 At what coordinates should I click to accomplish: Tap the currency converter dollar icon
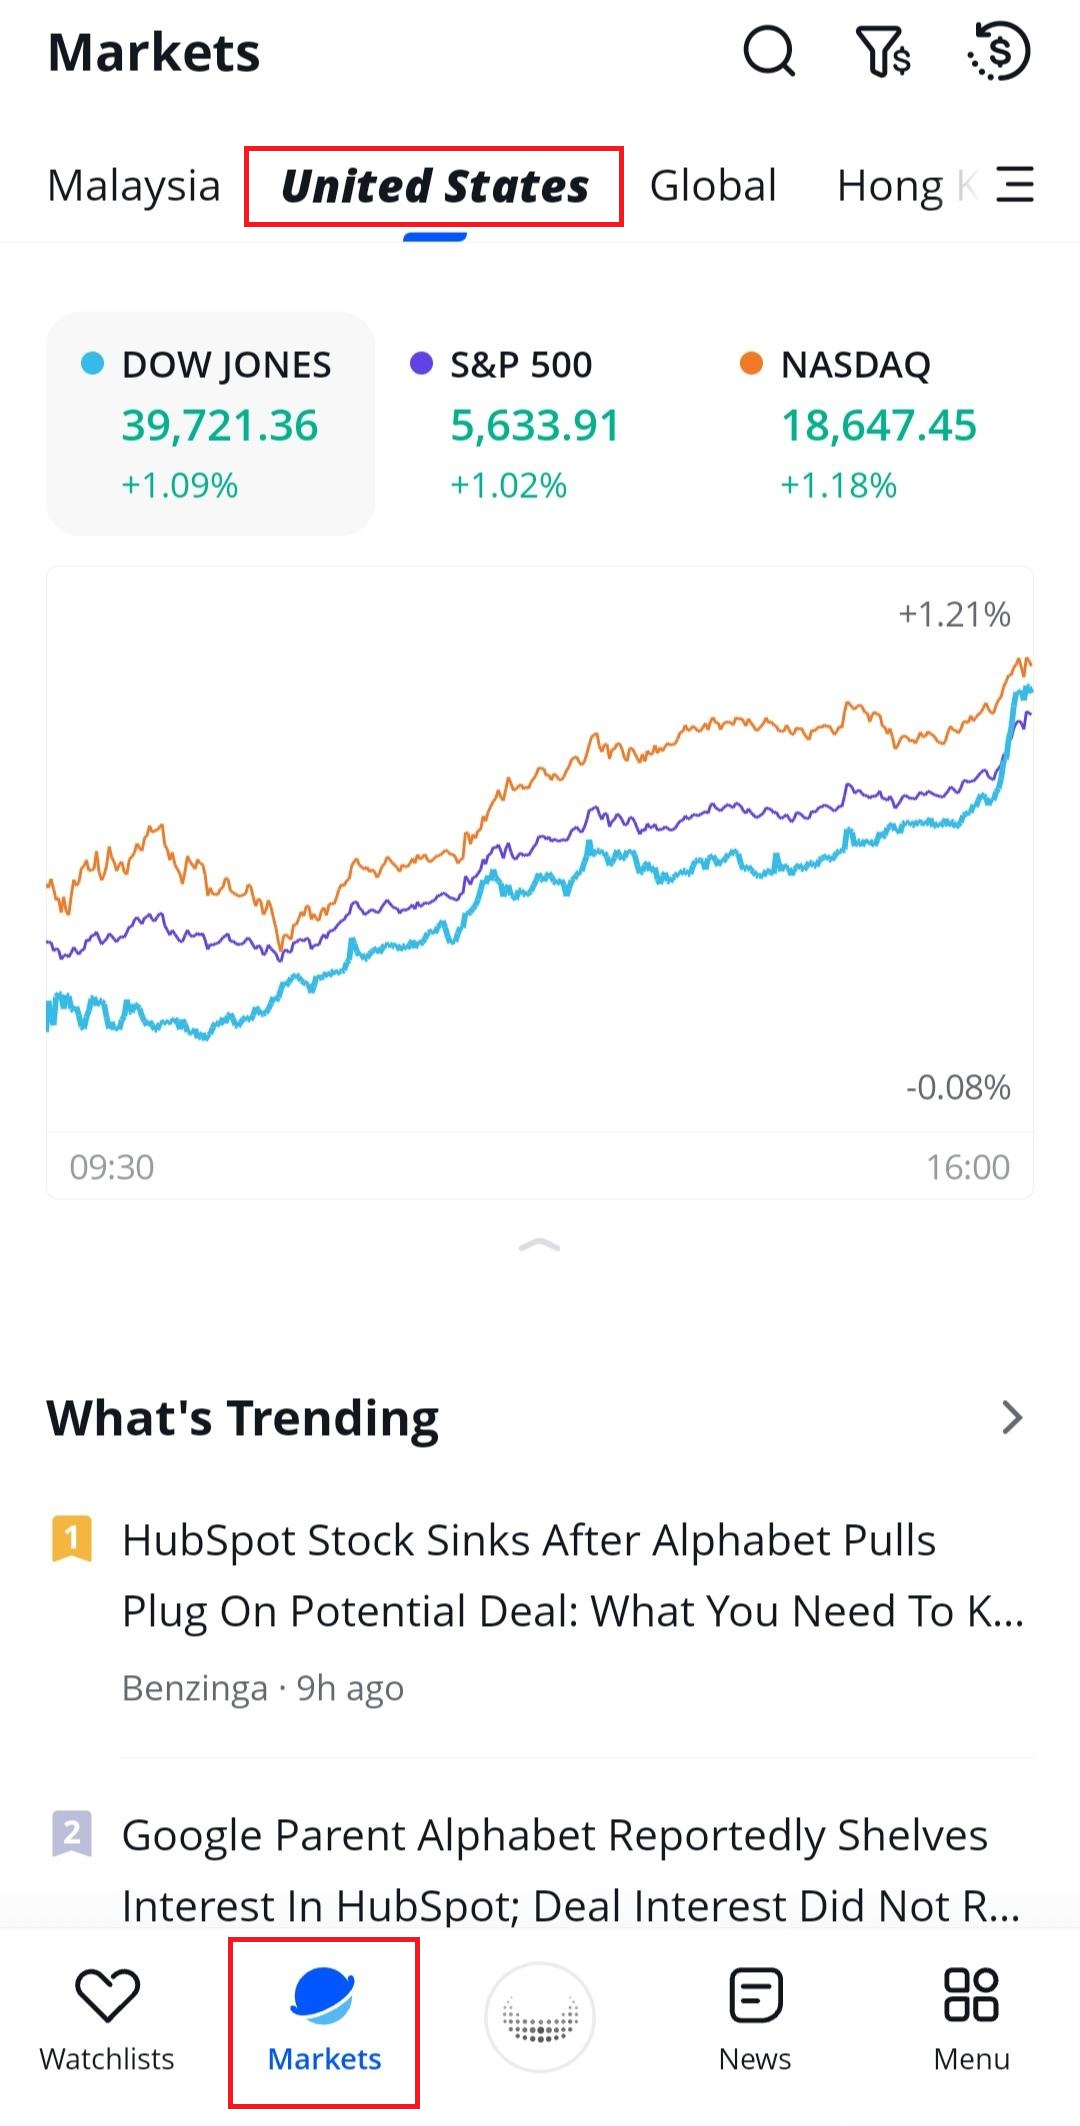[999, 51]
